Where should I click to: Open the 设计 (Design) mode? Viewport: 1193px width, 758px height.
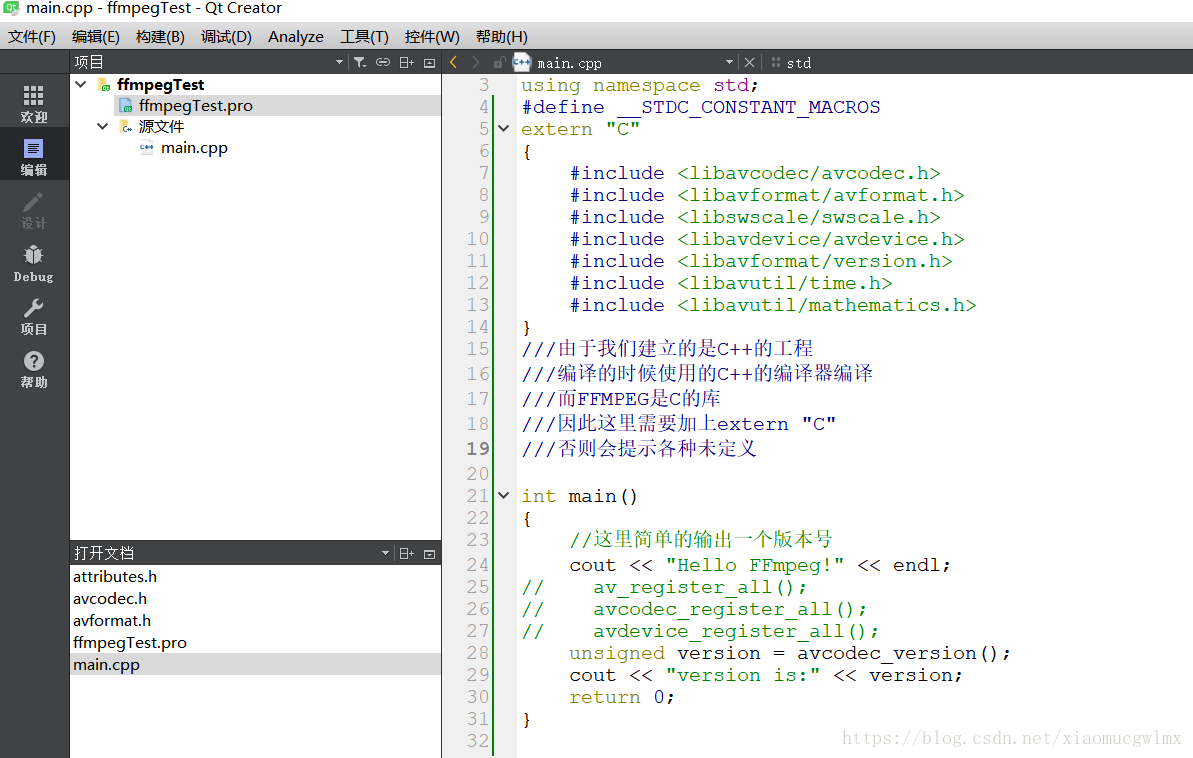[x=33, y=210]
